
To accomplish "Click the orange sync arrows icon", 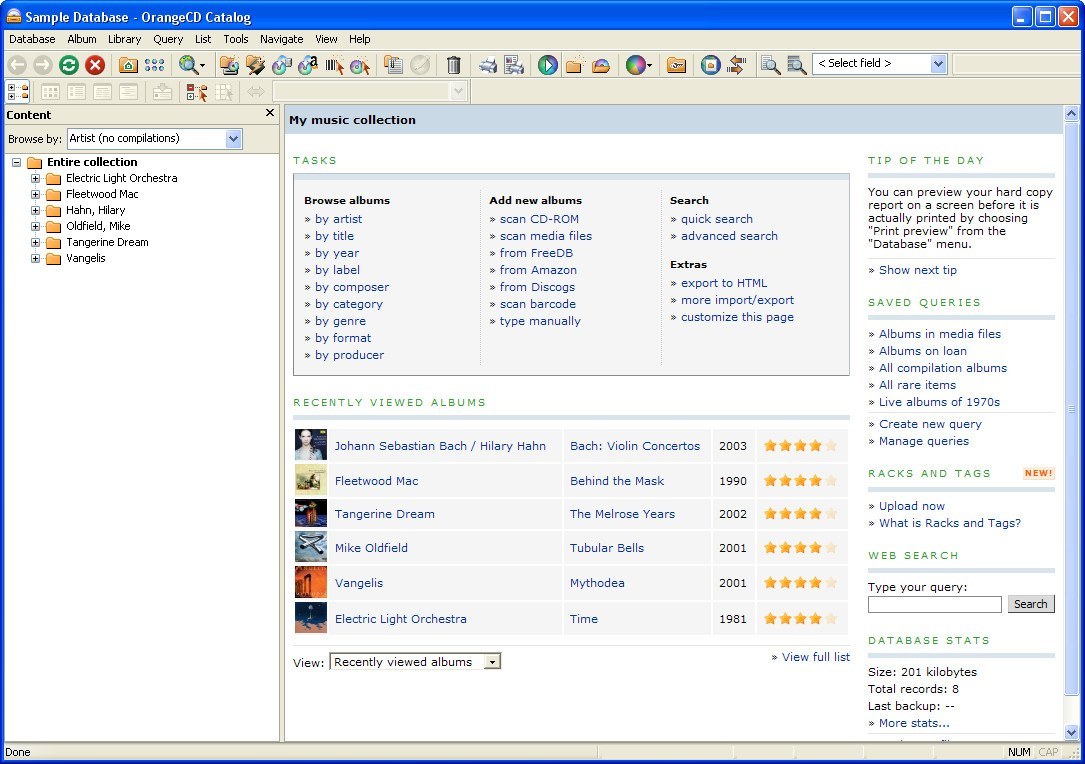I will tap(736, 65).
